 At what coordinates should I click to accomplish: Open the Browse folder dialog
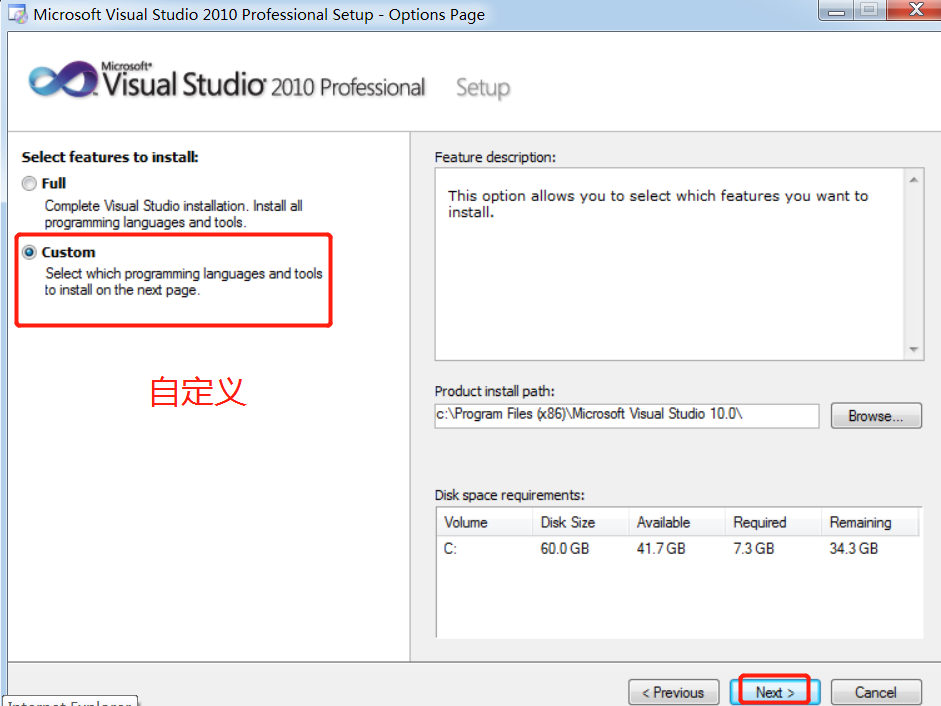click(x=875, y=416)
